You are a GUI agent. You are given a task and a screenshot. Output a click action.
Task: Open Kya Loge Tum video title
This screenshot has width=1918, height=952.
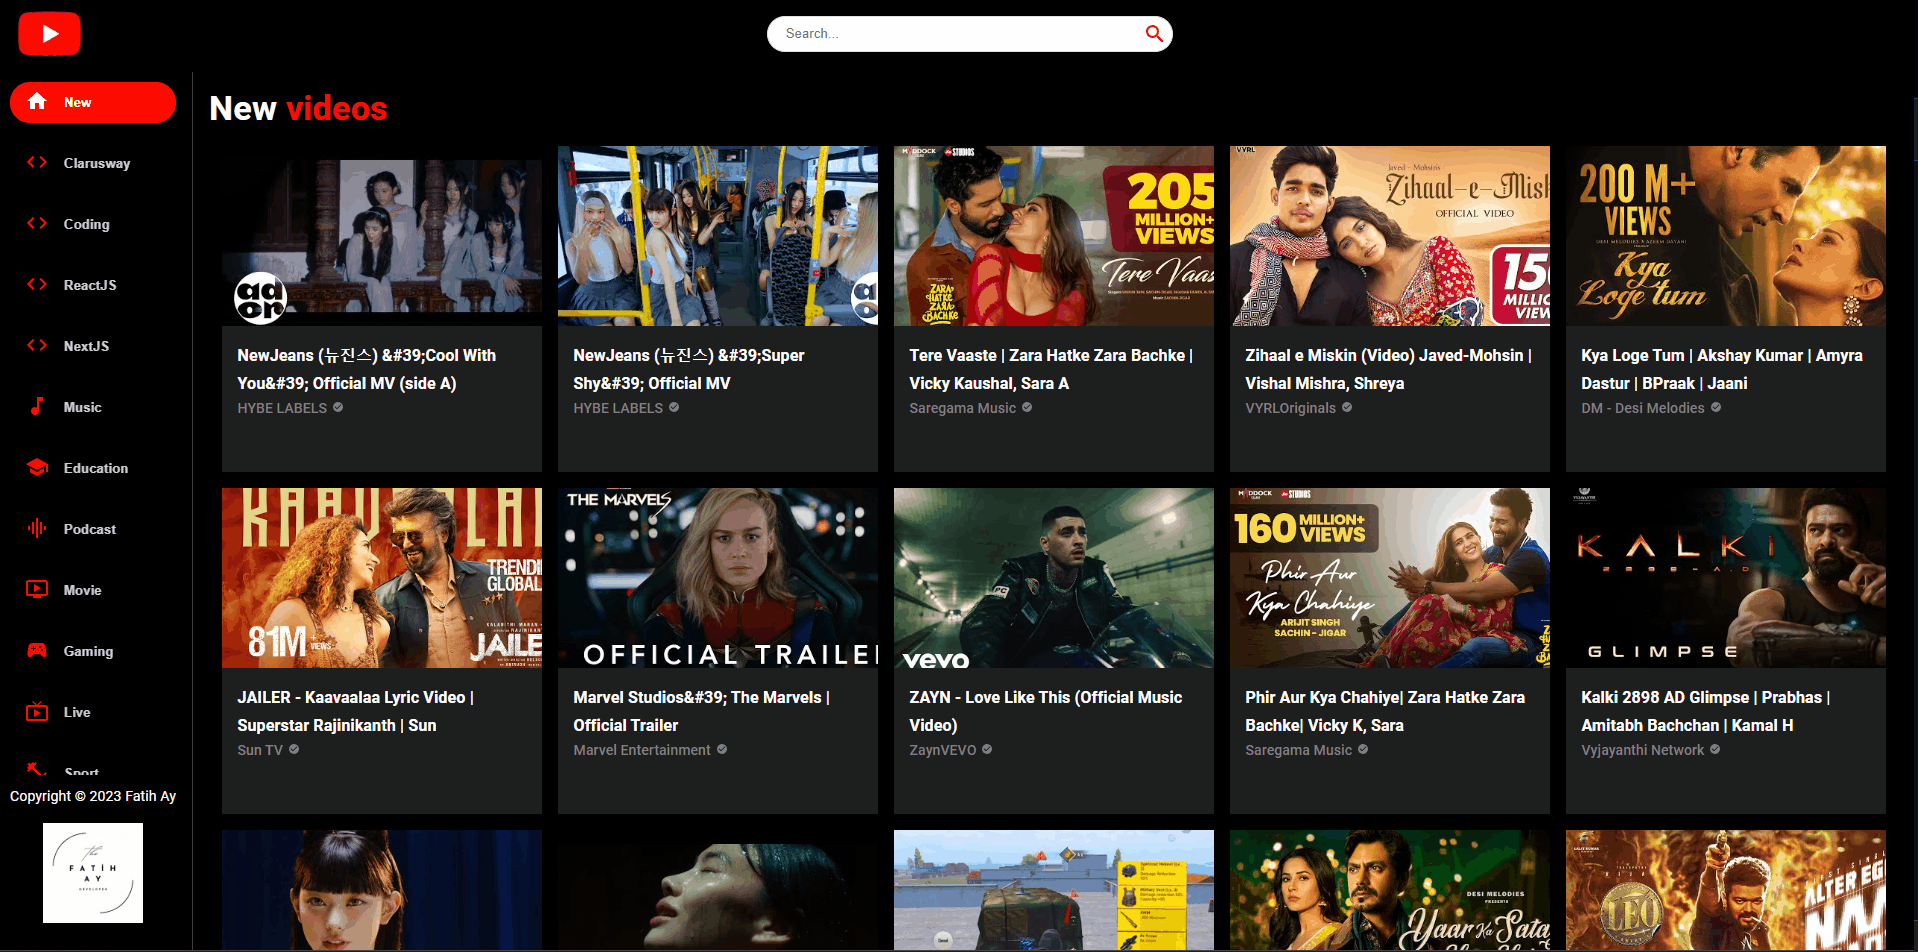pyautogui.click(x=1721, y=369)
